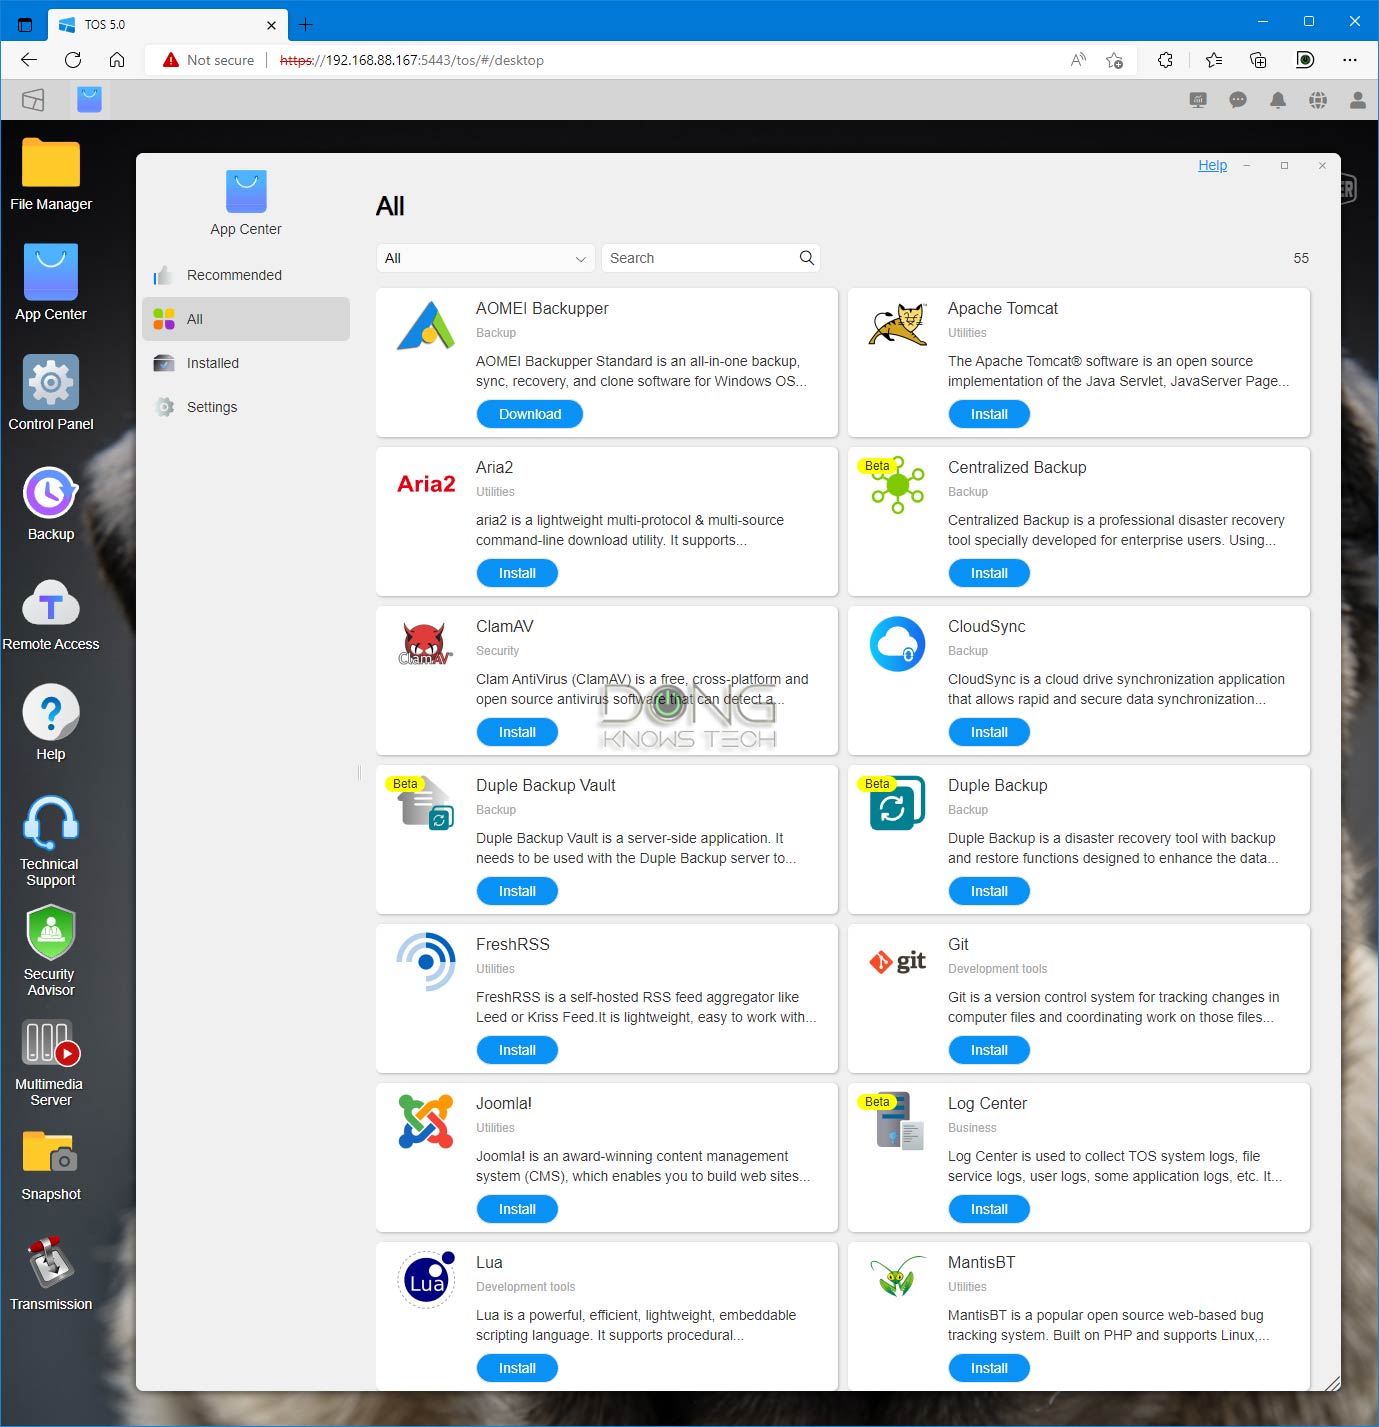Open the Snapshot desktop icon

[x=51, y=1164]
